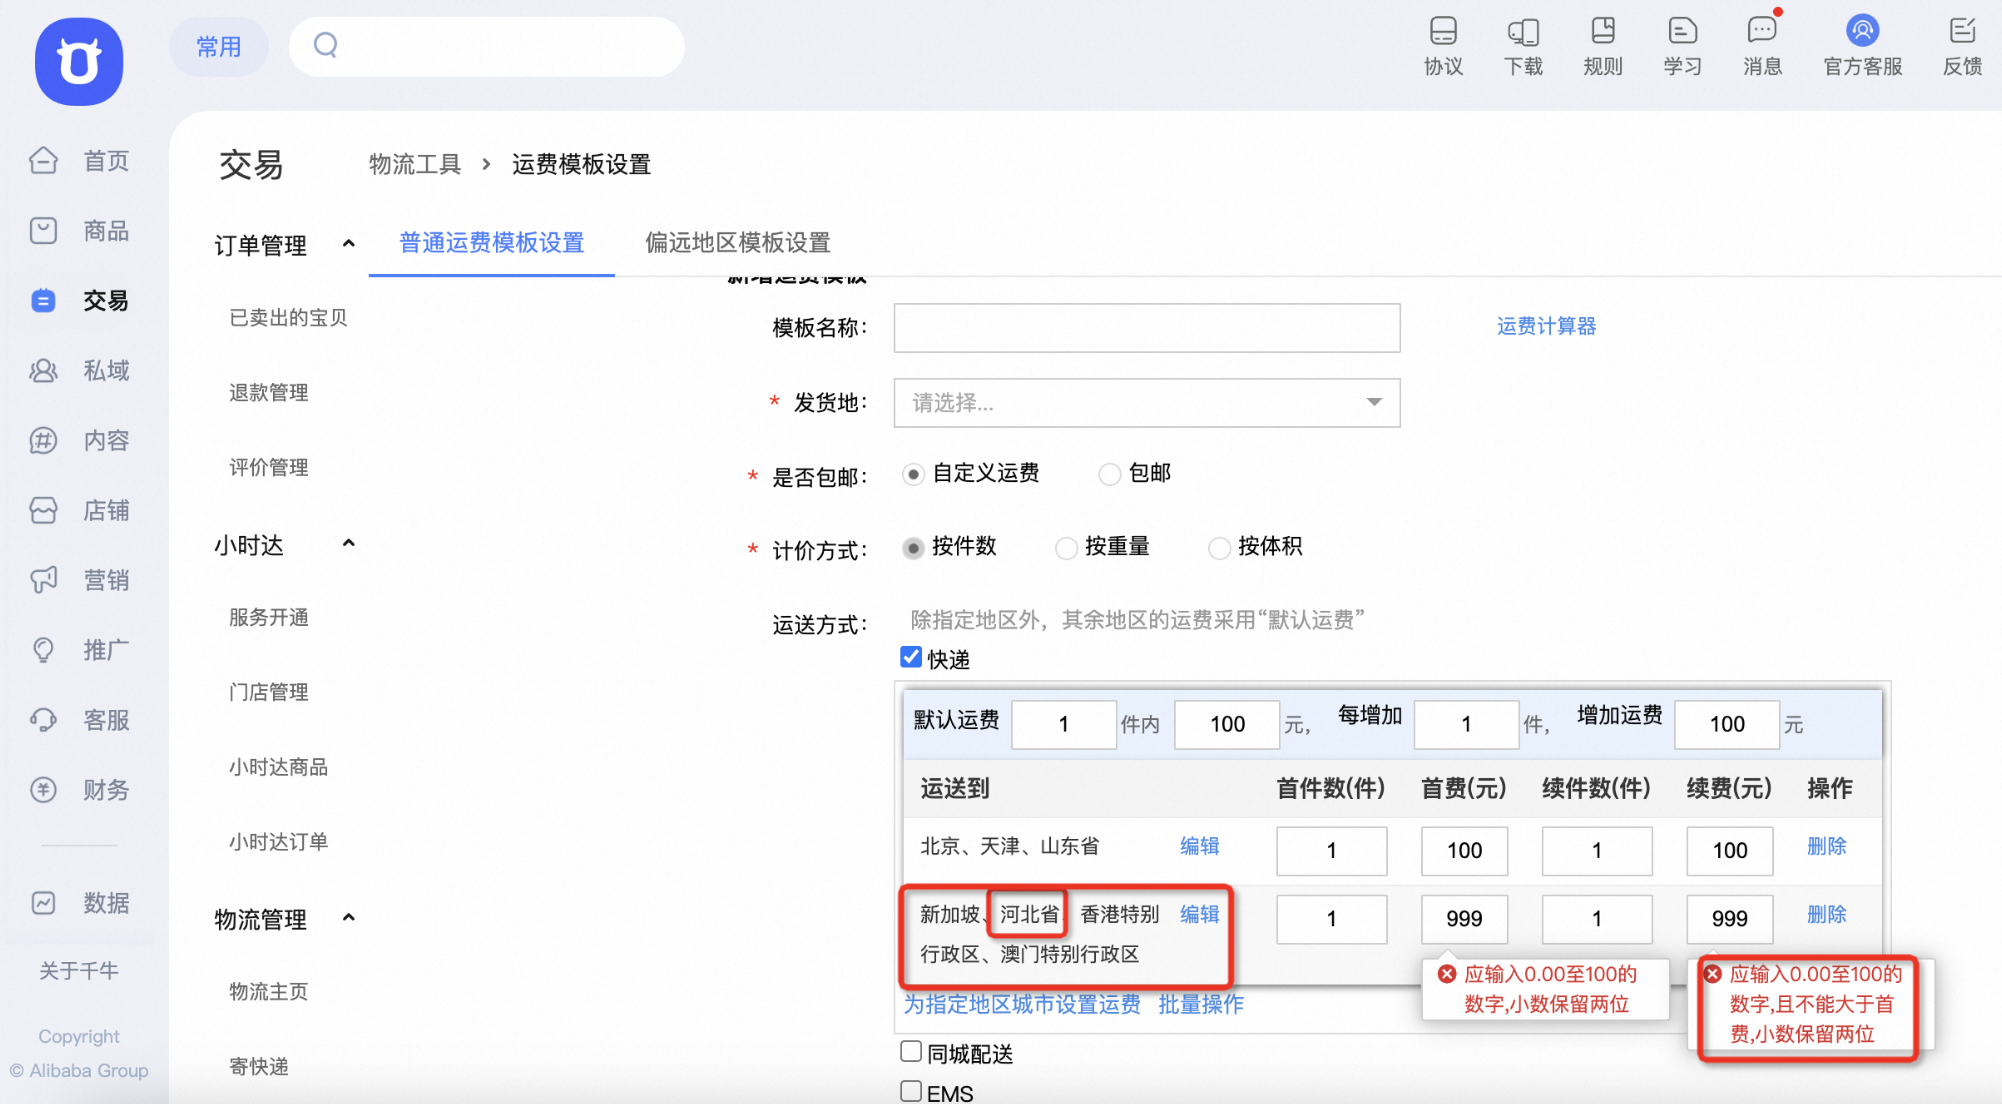Open 内容 content in sidebar
The image size is (2002, 1104).
[x=80, y=441]
